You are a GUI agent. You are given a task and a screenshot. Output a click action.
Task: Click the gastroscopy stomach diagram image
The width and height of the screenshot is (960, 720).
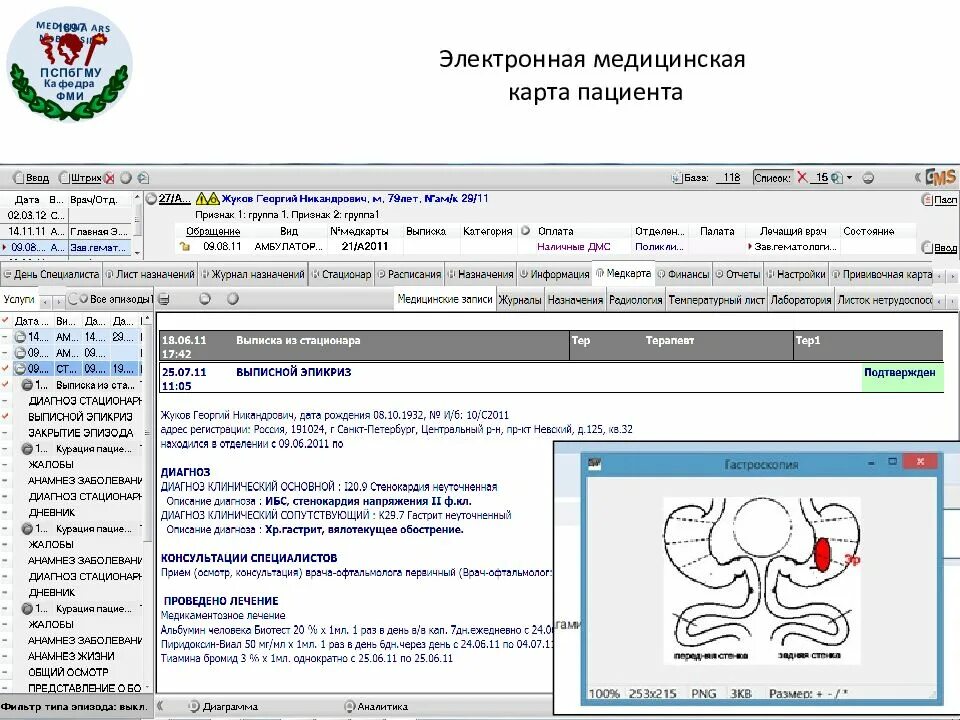point(762,580)
